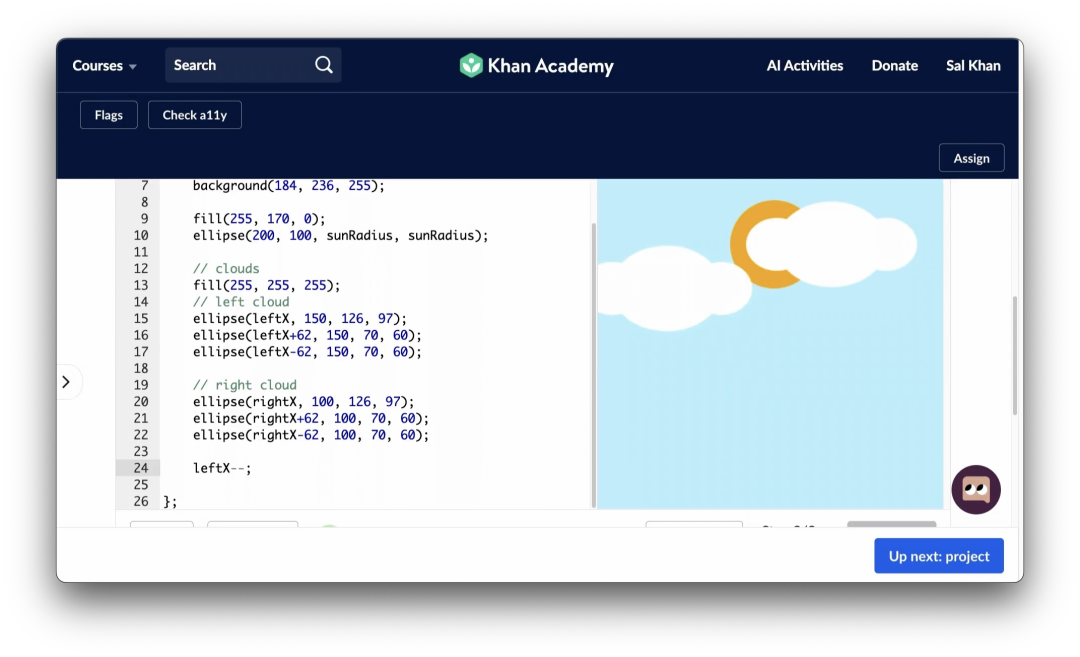Continue with Up next: project
Viewport: 1080px width, 657px height.
tap(939, 556)
